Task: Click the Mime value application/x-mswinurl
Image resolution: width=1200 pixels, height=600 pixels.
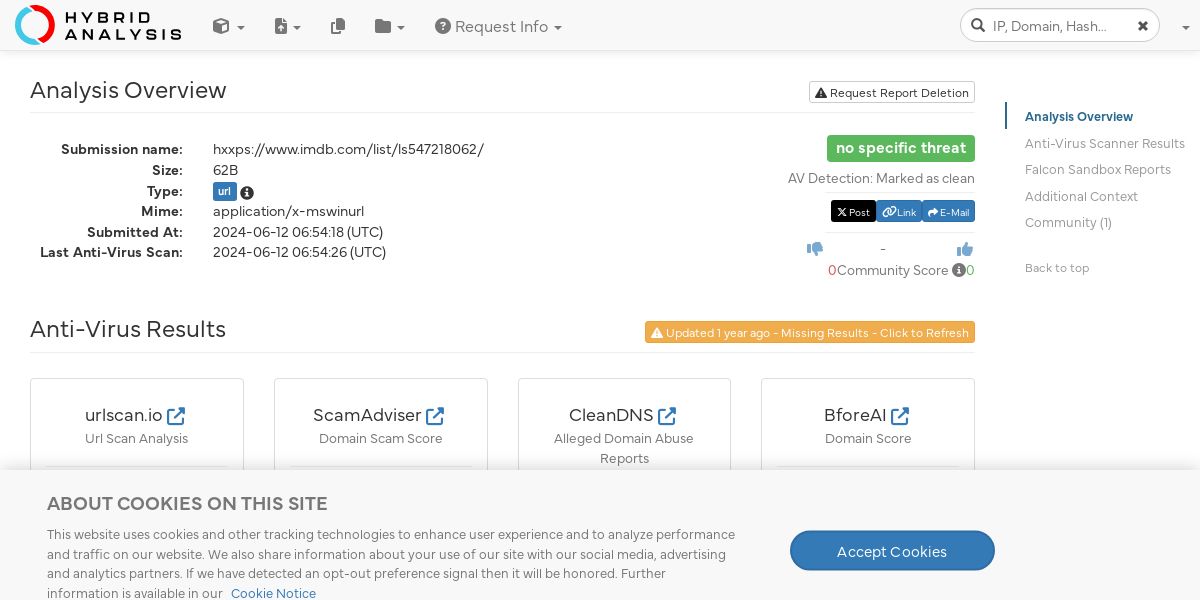Action: (x=288, y=211)
